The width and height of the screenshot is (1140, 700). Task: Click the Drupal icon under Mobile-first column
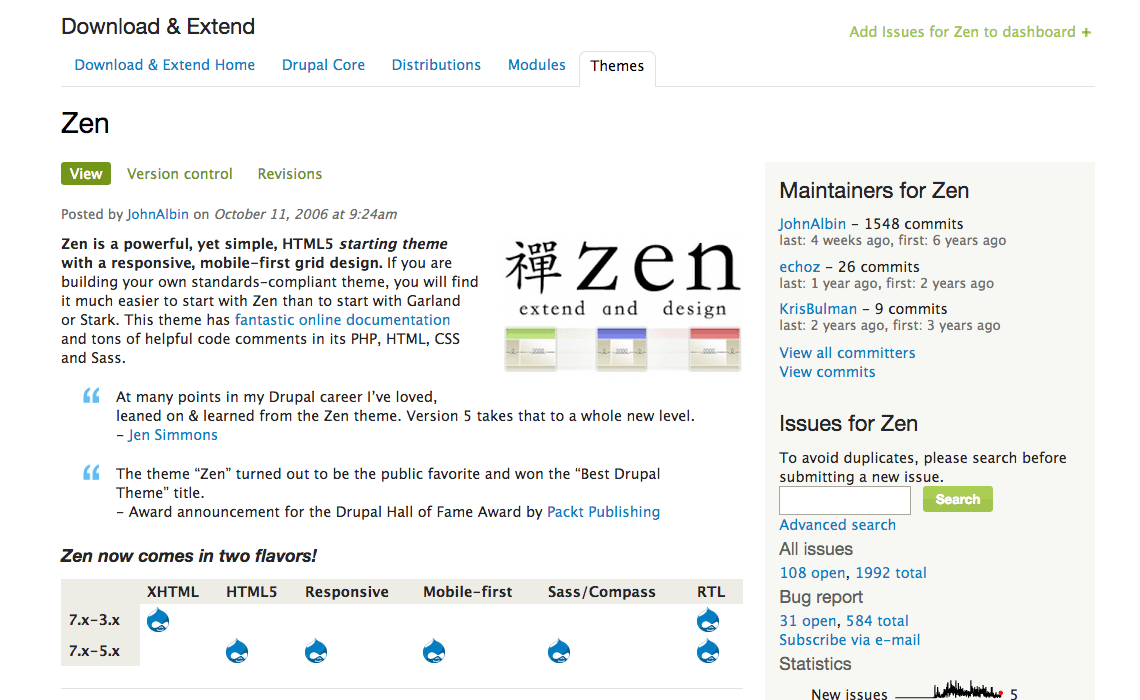click(434, 651)
